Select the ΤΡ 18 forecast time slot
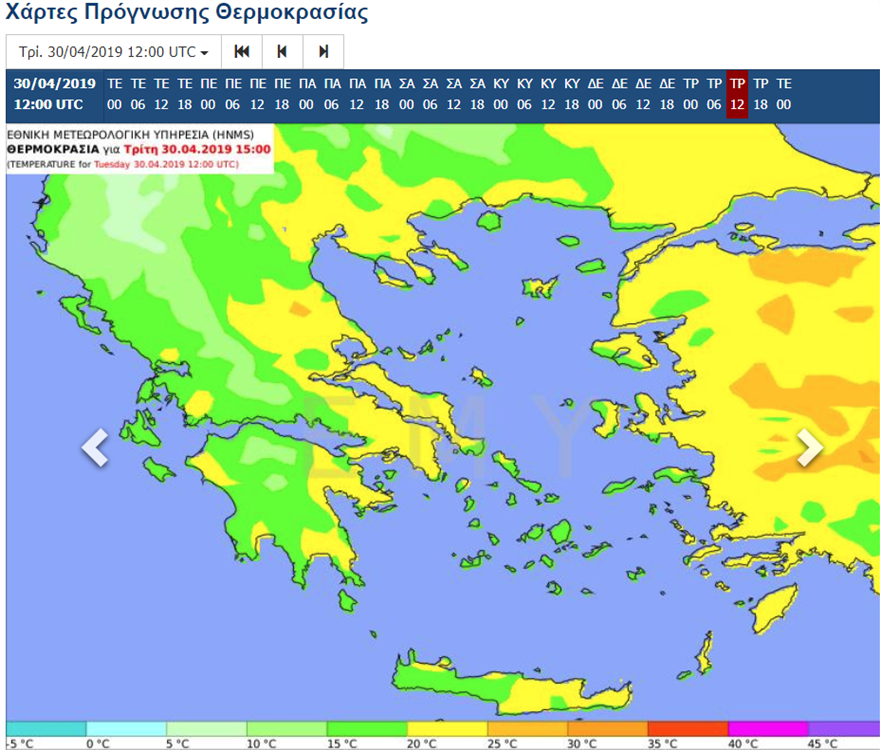880x750 pixels. 761,94
